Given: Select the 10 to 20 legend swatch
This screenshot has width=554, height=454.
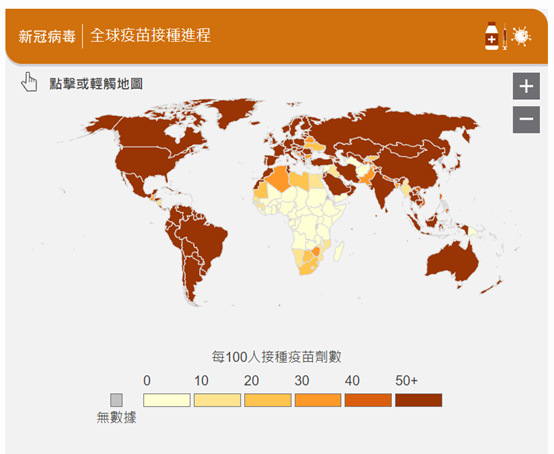Looking at the screenshot, I should click(x=217, y=400).
